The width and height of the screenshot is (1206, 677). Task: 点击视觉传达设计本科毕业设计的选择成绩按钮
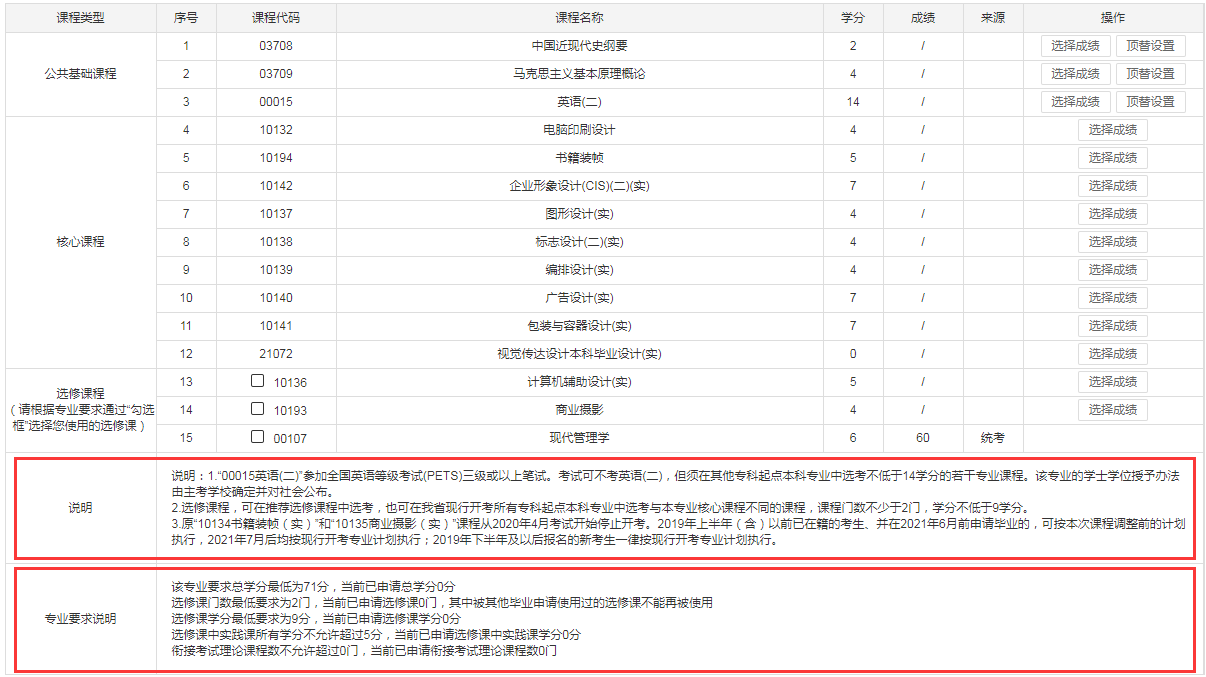point(1112,353)
